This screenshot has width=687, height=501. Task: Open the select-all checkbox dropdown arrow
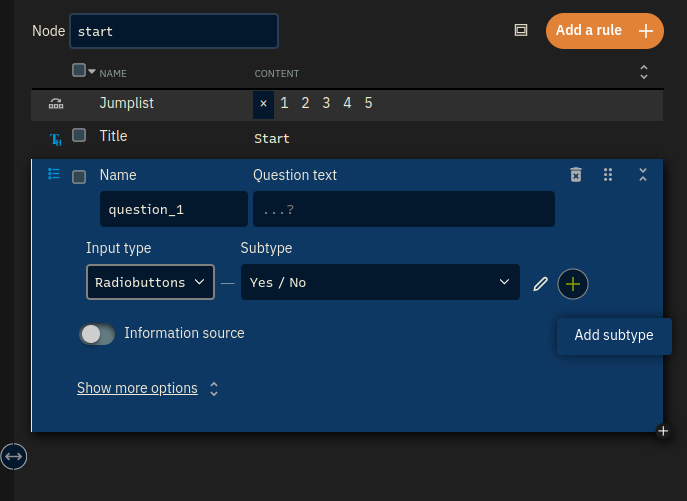(x=92, y=71)
